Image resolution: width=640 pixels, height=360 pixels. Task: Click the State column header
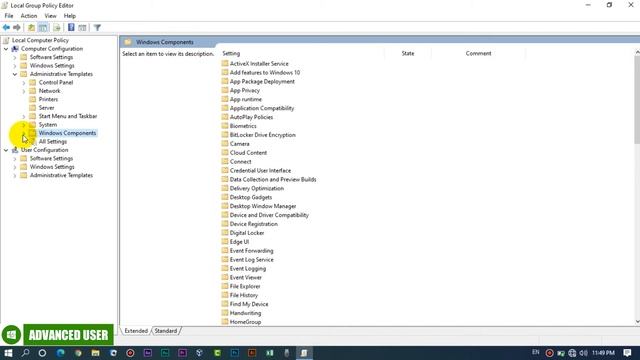coord(408,53)
